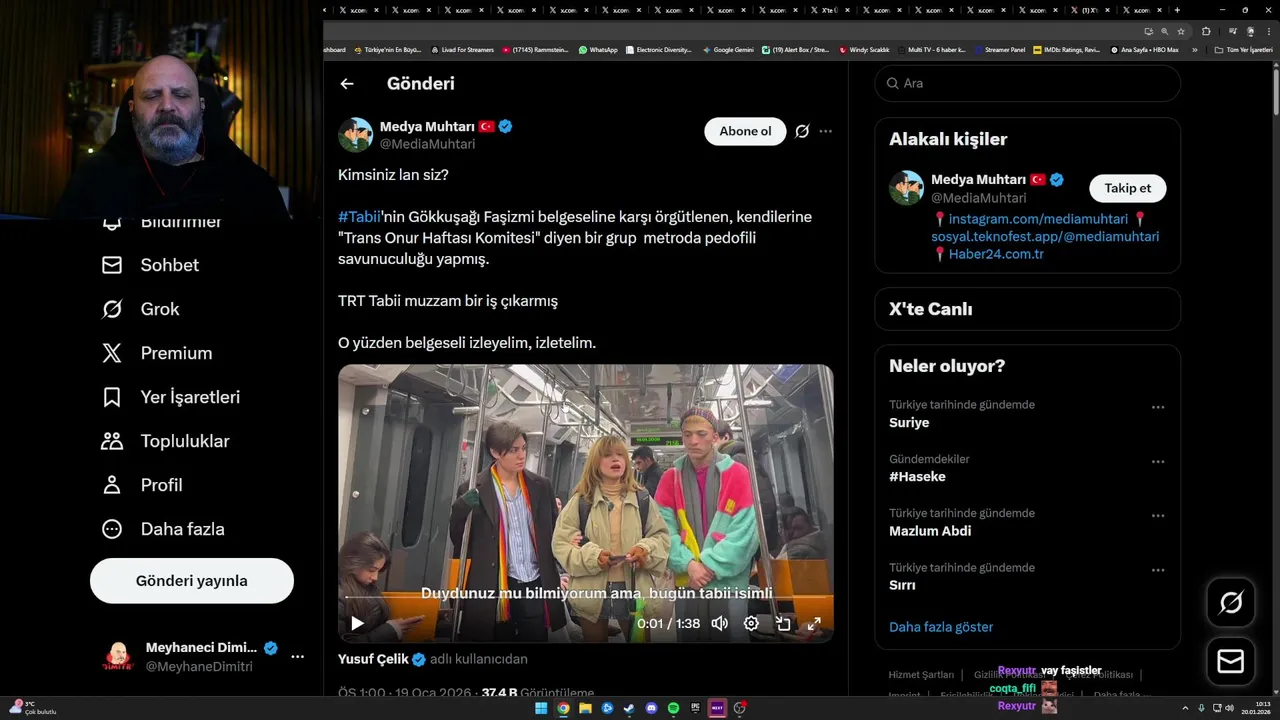Go back using the arrow beside Gönderi
This screenshot has width=1280, height=720.
coord(347,84)
